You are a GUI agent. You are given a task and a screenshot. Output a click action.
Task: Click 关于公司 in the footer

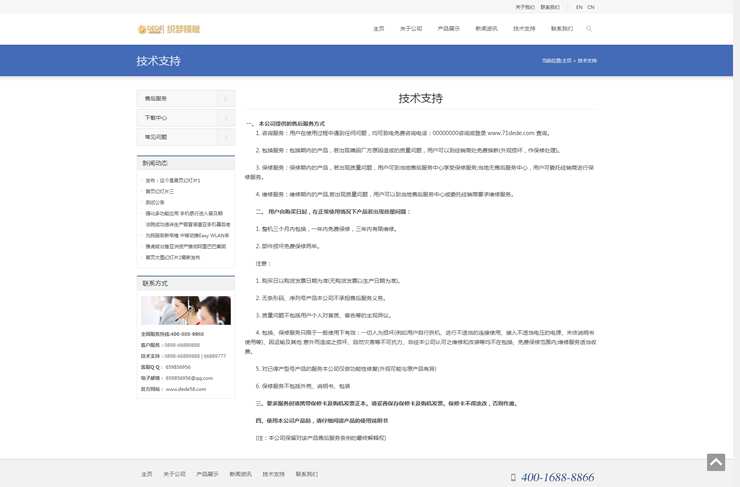point(174,474)
